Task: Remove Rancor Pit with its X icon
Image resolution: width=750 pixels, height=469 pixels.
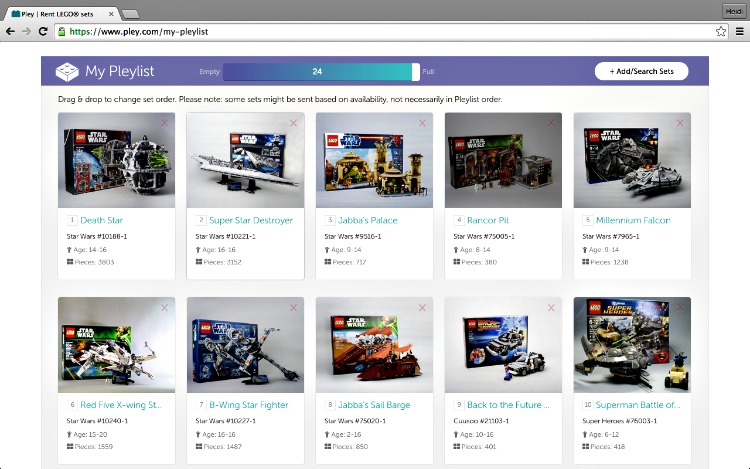Action: (551, 123)
